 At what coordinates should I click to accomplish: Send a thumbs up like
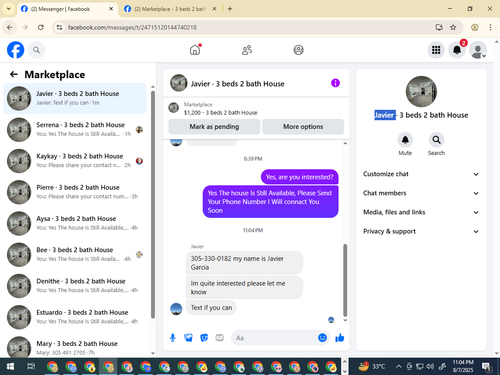click(340, 338)
